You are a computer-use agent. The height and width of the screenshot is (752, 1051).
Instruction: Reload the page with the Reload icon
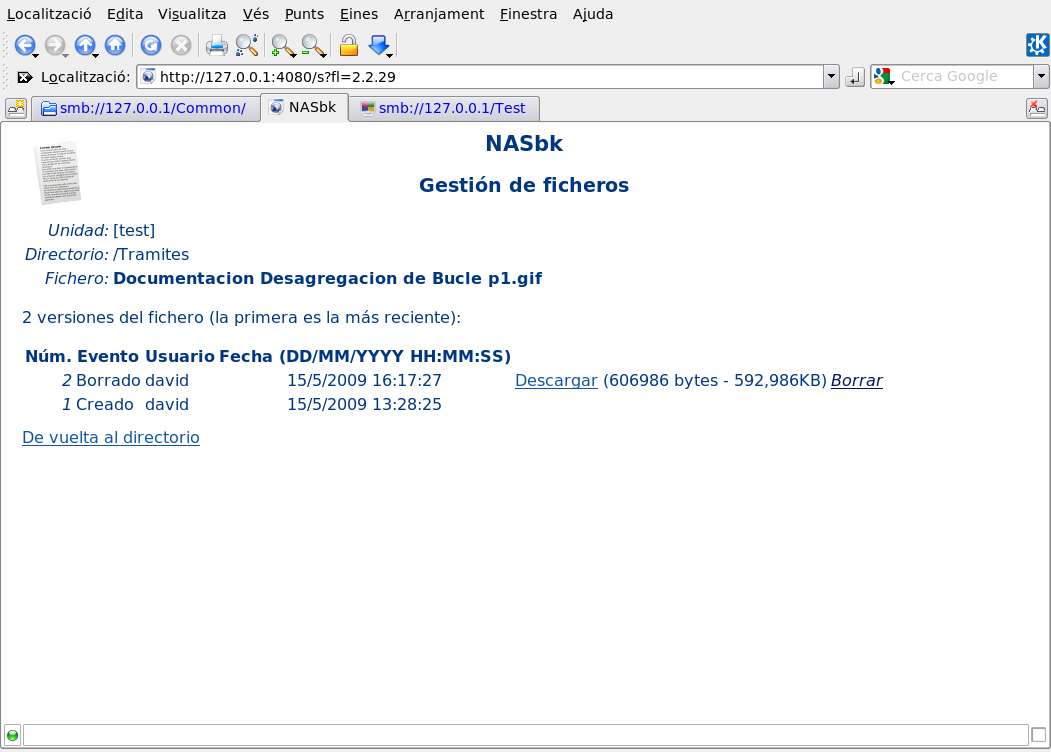(151, 45)
